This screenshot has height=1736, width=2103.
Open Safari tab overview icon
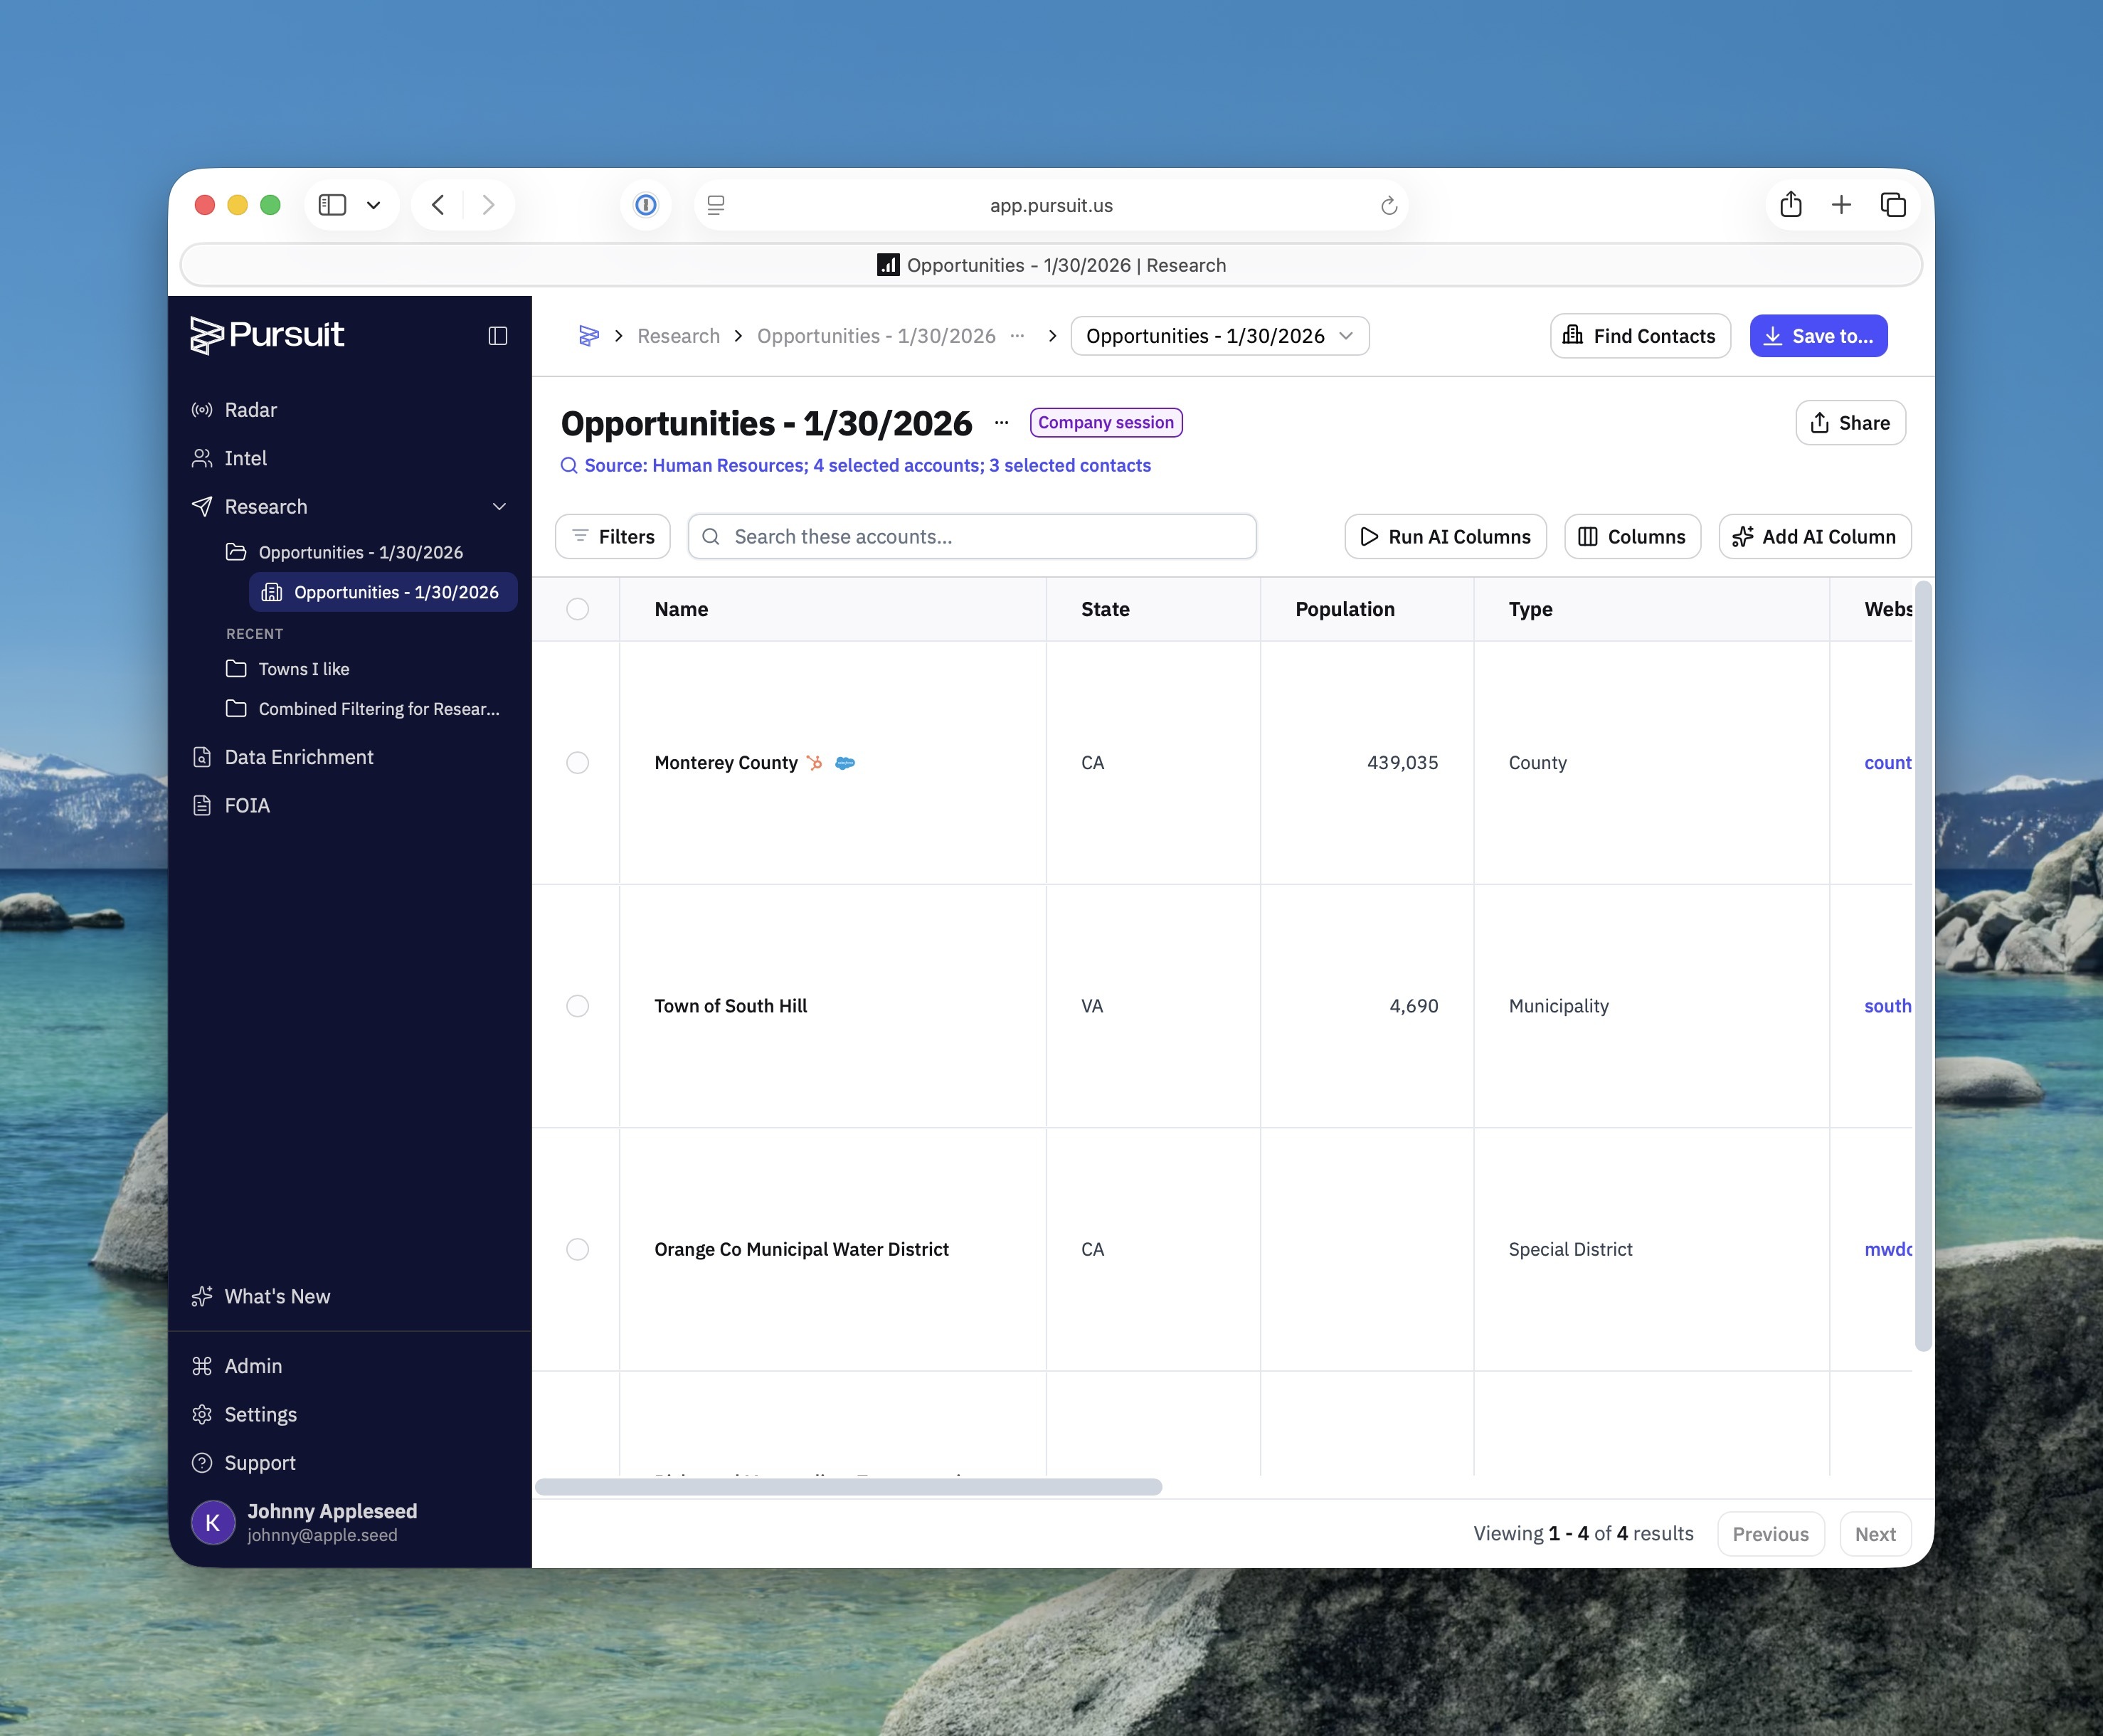[x=1892, y=205]
